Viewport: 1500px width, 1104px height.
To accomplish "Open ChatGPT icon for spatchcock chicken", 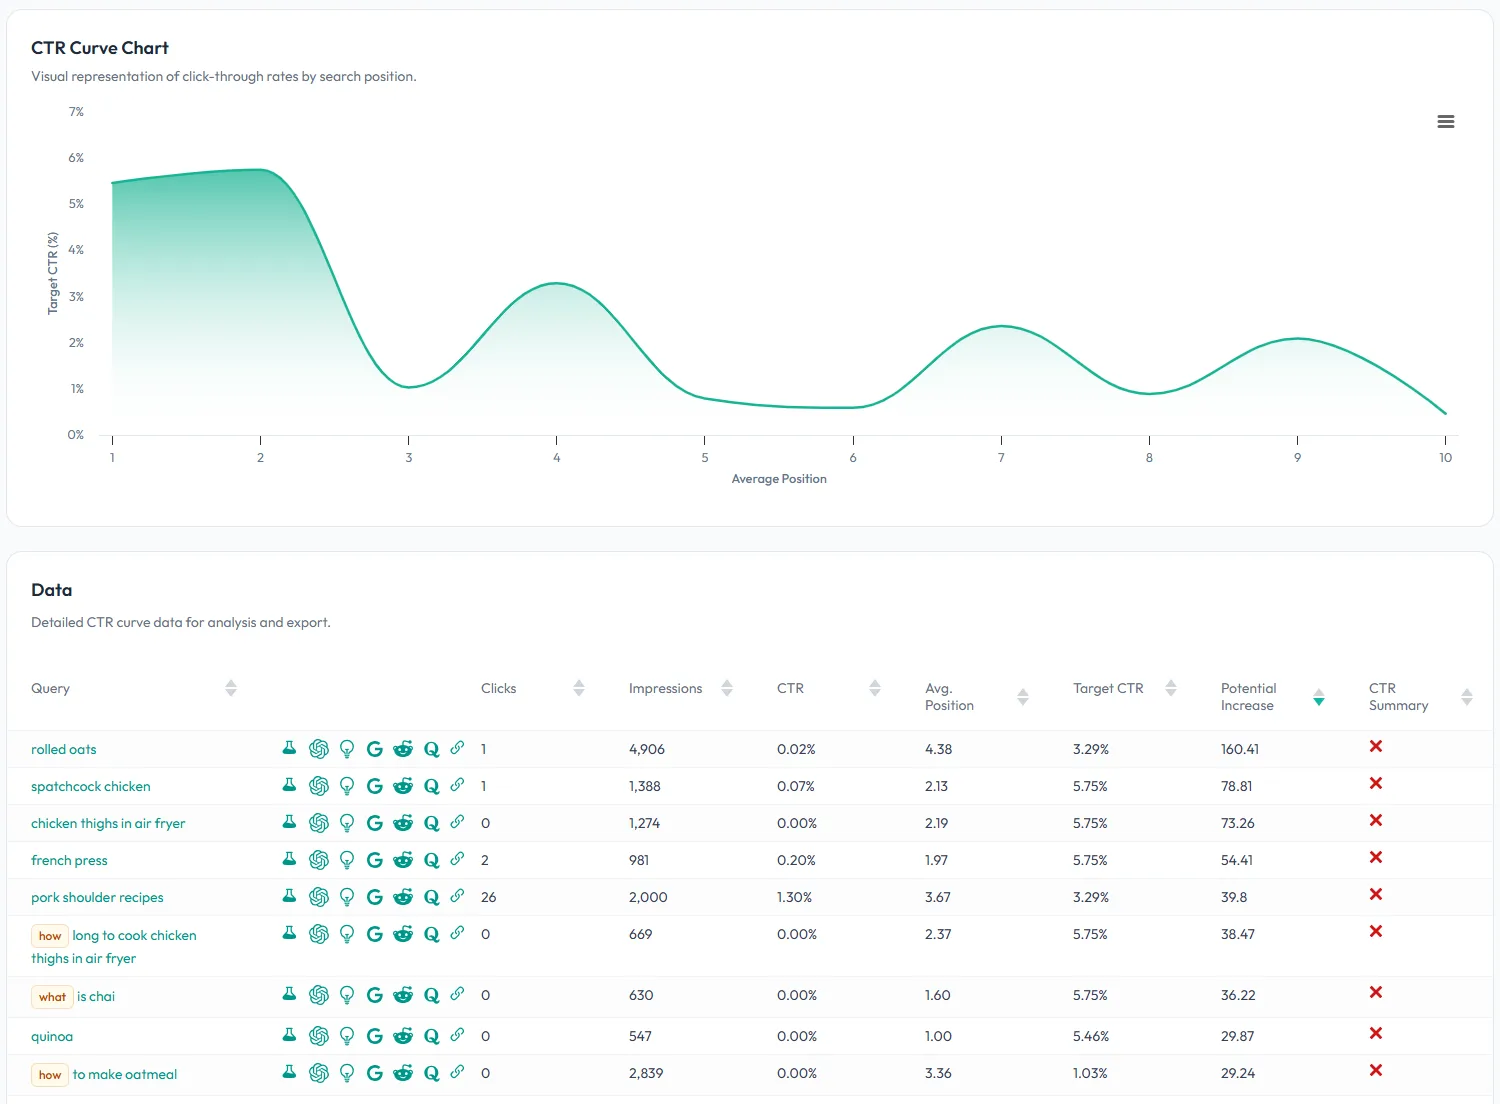I will click(319, 786).
